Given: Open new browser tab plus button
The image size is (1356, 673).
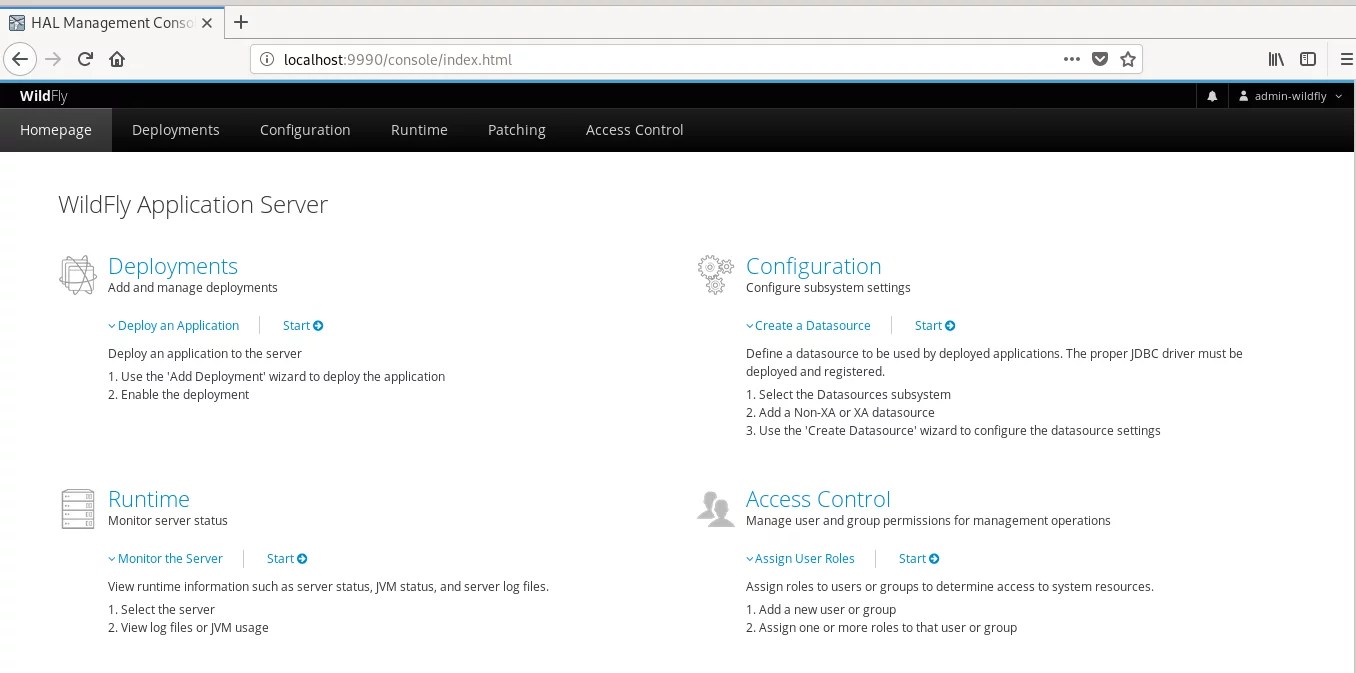Looking at the screenshot, I should pyautogui.click(x=240, y=22).
